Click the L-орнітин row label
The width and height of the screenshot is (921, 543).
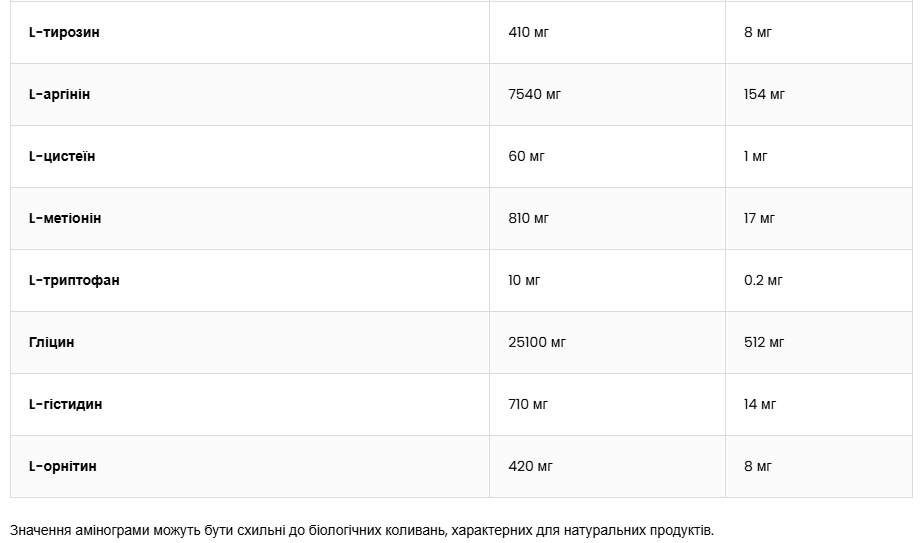(x=63, y=466)
